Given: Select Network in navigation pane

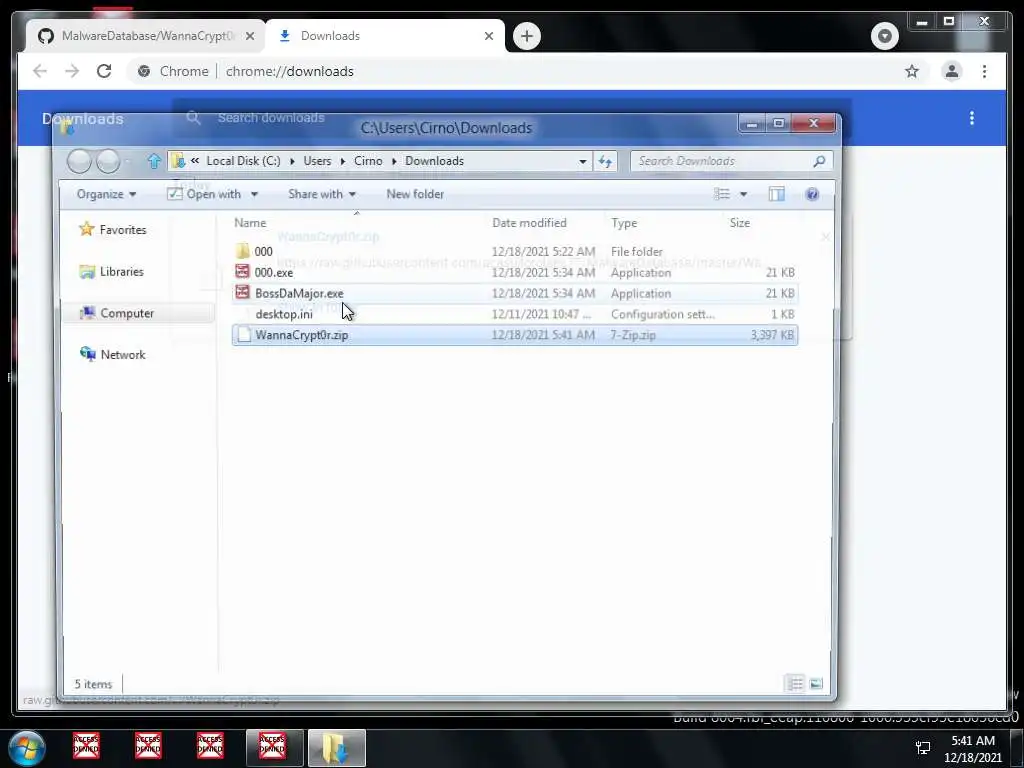Looking at the screenshot, I should pyautogui.click(x=112, y=355).
